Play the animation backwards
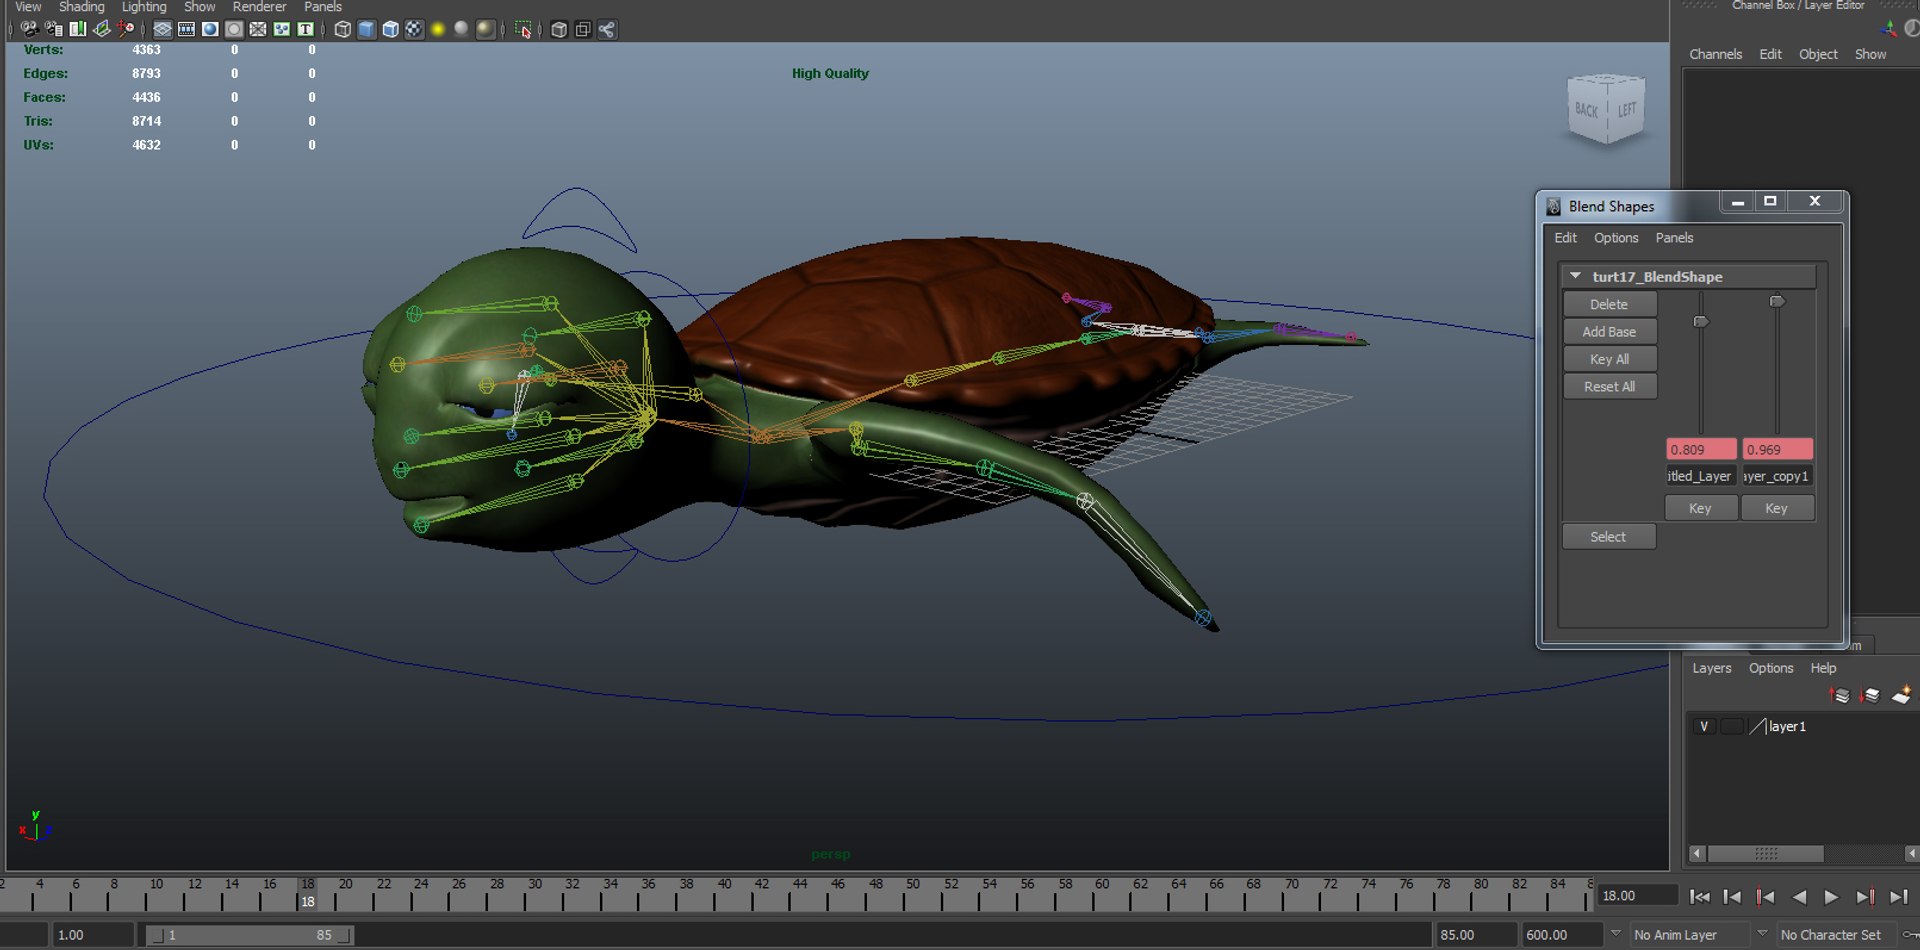Image resolution: width=1920 pixels, height=950 pixels. (1798, 897)
